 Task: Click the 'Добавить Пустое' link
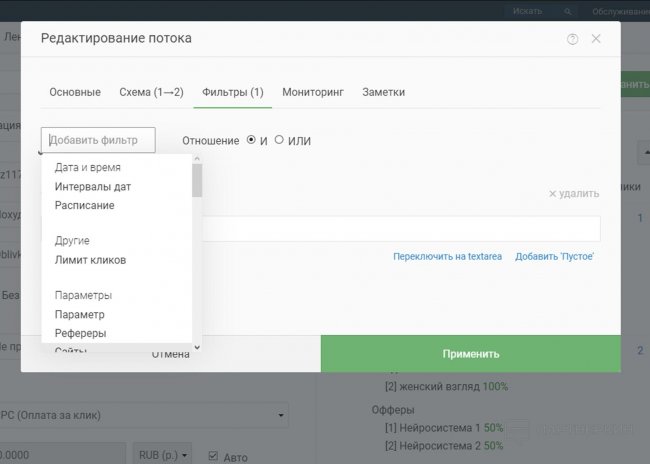point(555,257)
